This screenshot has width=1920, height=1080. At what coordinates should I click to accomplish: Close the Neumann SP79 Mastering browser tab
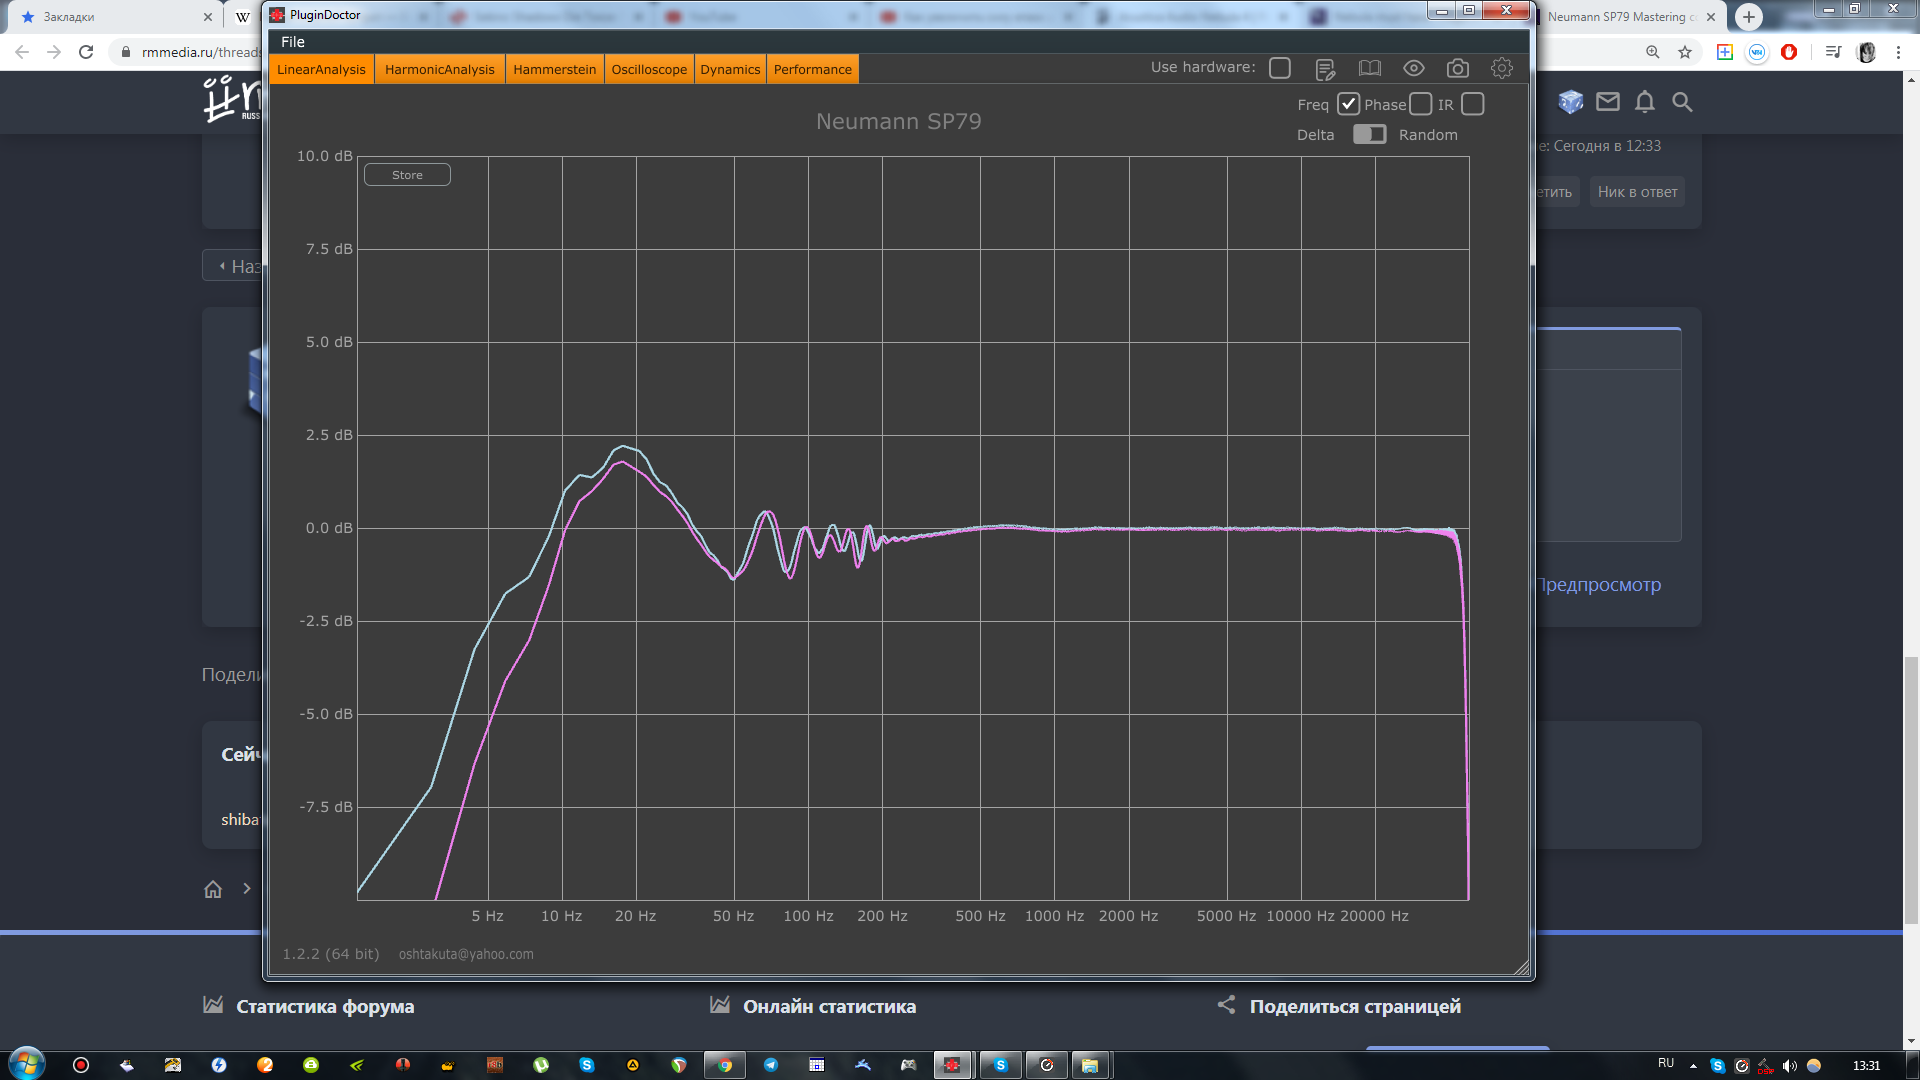point(1711,17)
